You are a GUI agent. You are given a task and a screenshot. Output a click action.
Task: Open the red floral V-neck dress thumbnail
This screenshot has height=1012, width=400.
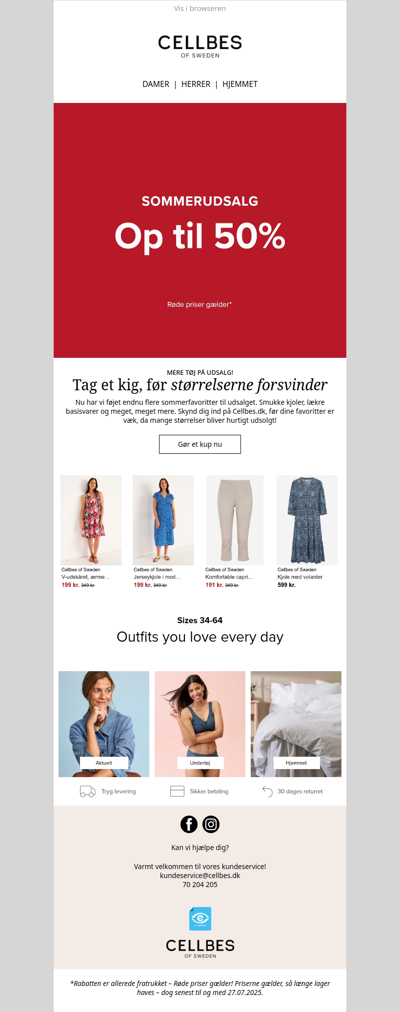tap(91, 520)
